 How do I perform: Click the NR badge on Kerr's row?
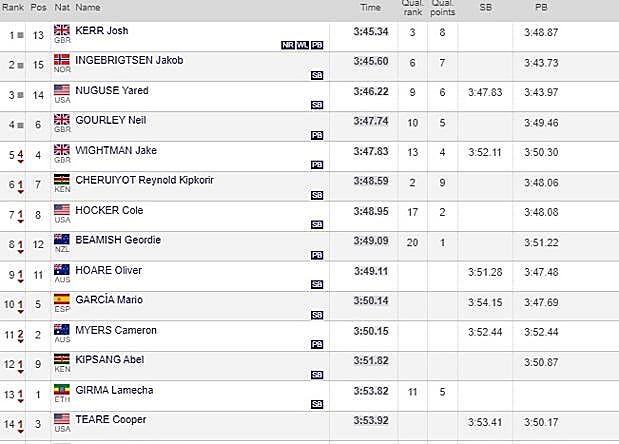point(288,45)
